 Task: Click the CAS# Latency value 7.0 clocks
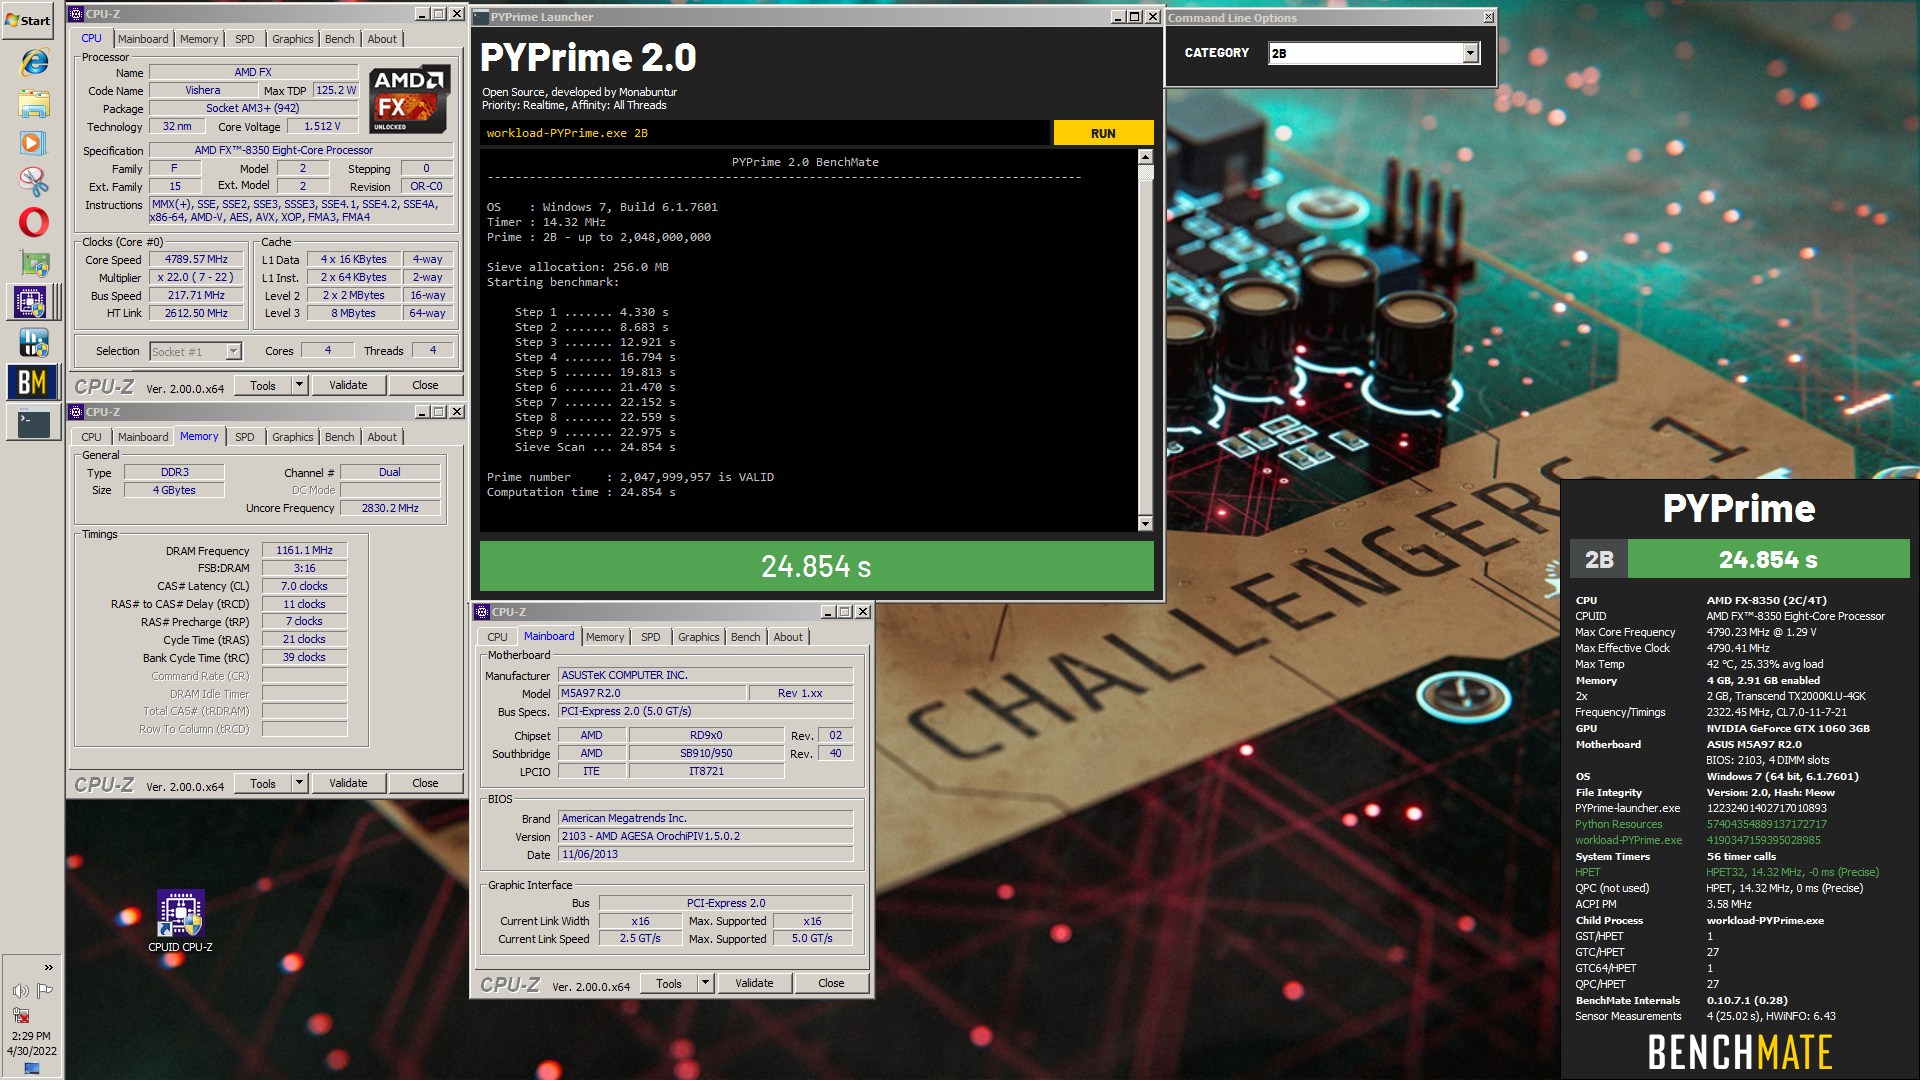coord(304,586)
